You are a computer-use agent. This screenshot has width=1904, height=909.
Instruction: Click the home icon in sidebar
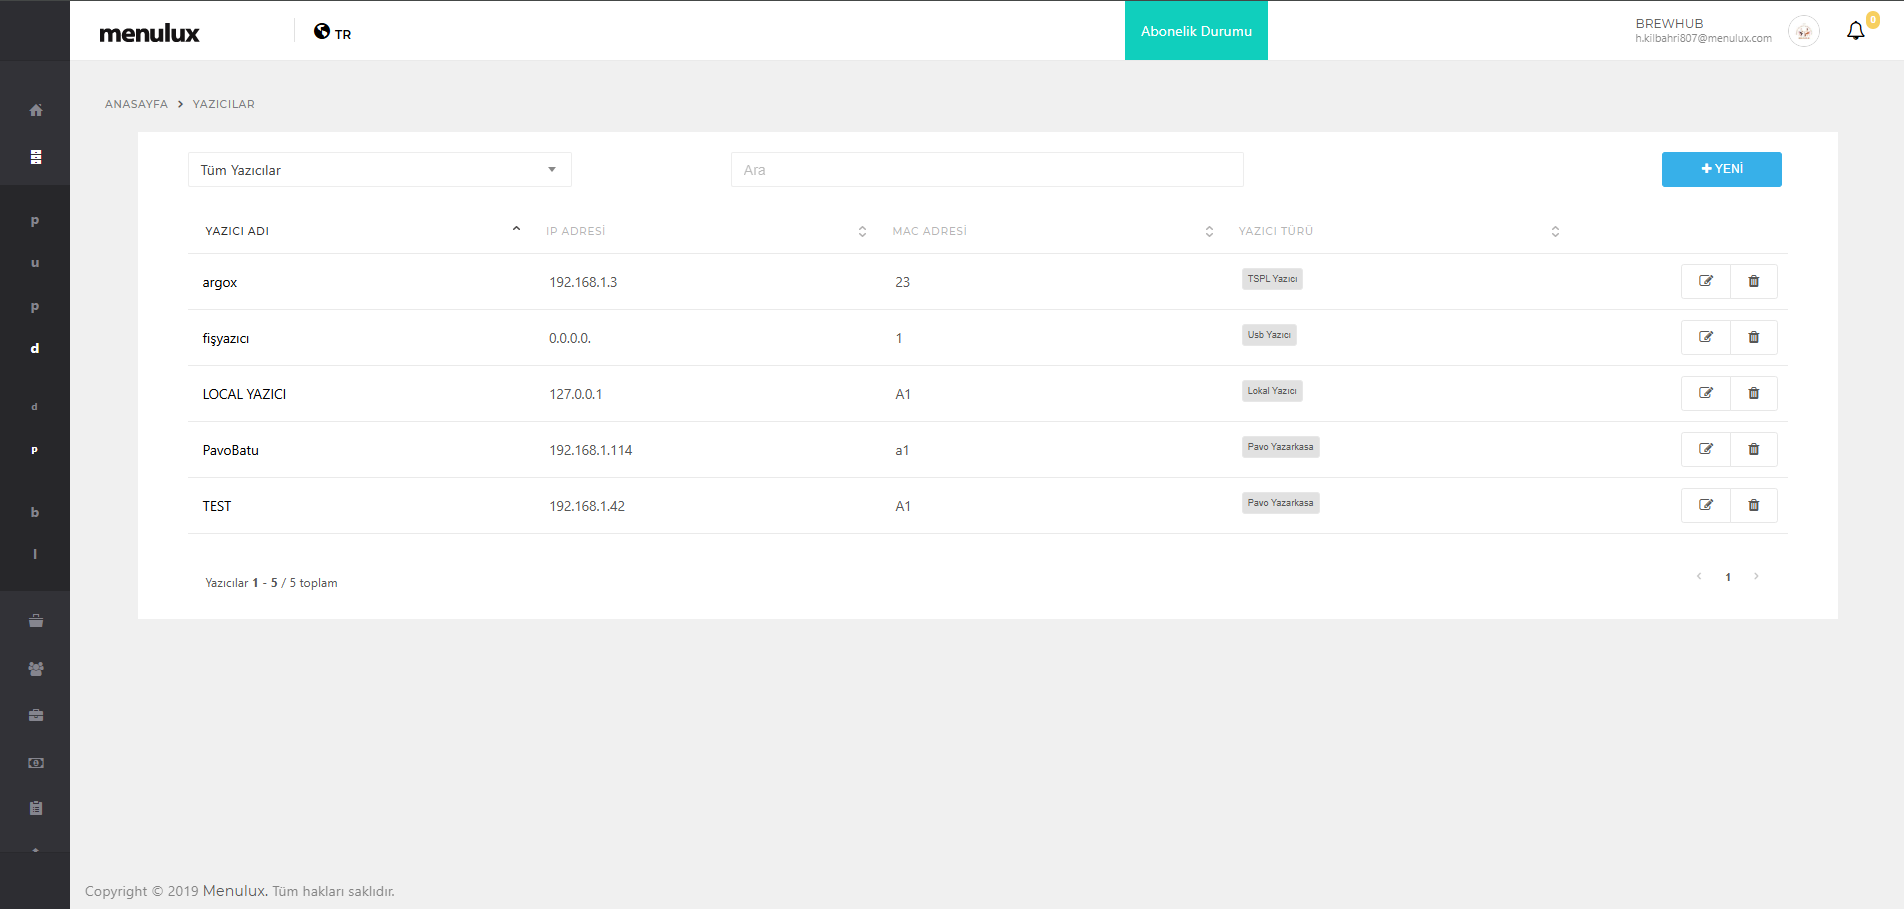point(36,110)
